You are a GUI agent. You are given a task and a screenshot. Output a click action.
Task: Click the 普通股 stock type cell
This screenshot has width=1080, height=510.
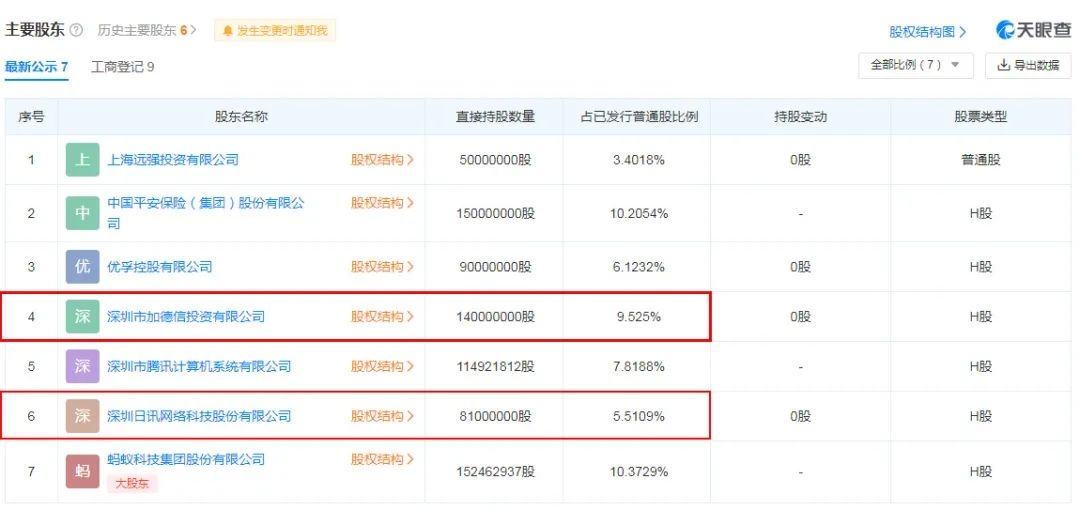(980, 160)
